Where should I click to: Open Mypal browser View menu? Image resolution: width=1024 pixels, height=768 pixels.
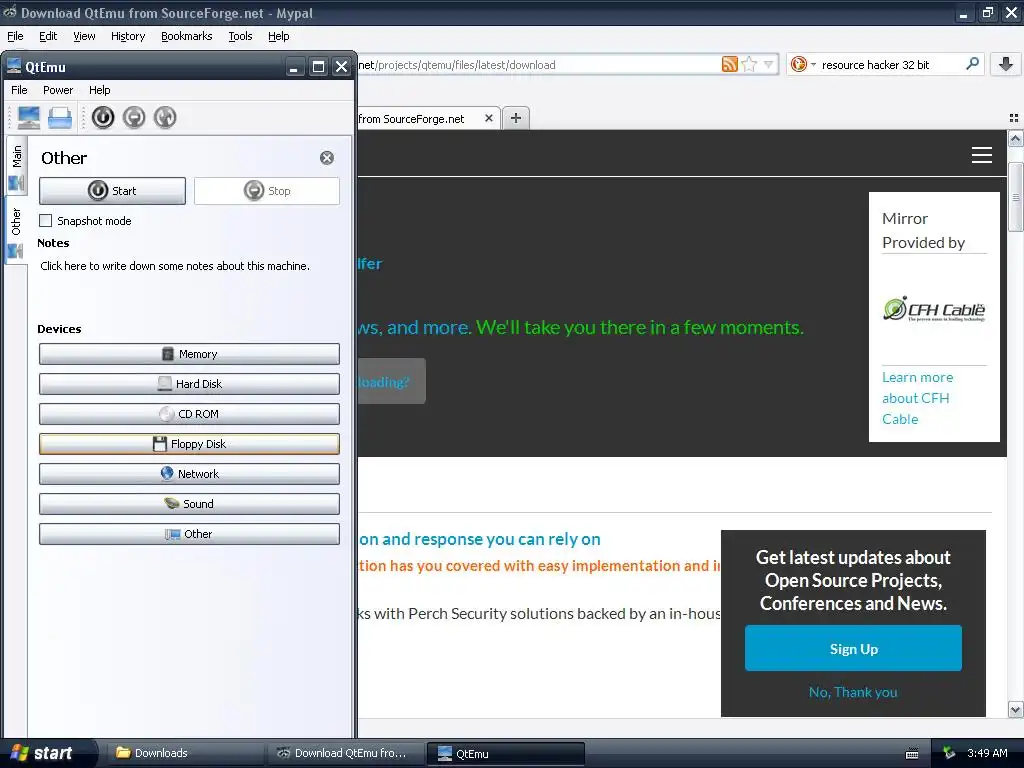click(x=84, y=36)
